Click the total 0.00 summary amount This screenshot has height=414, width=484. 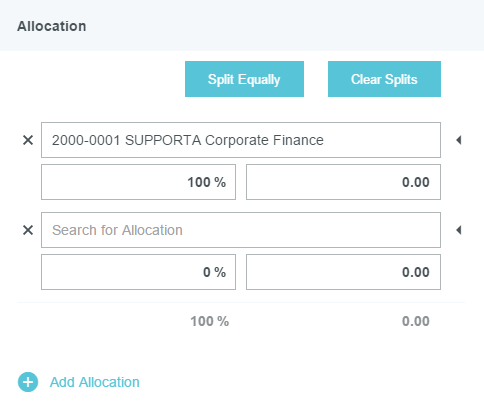pyautogui.click(x=416, y=321)
